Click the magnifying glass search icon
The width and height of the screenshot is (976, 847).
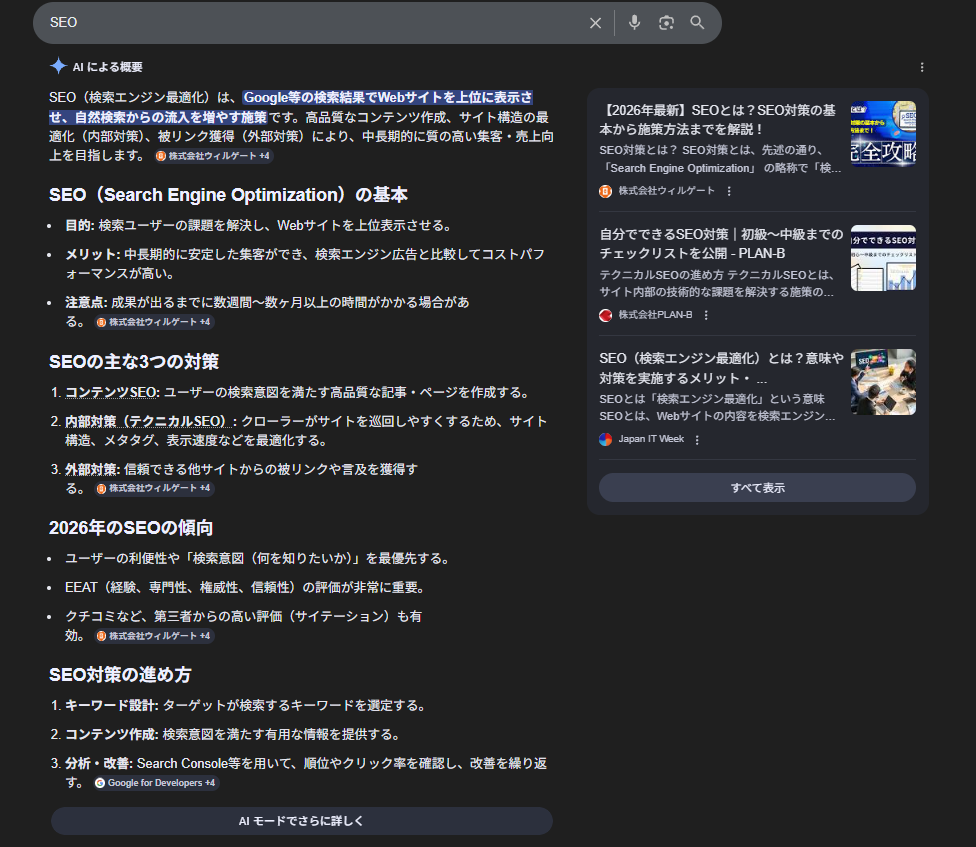(697, 23)
